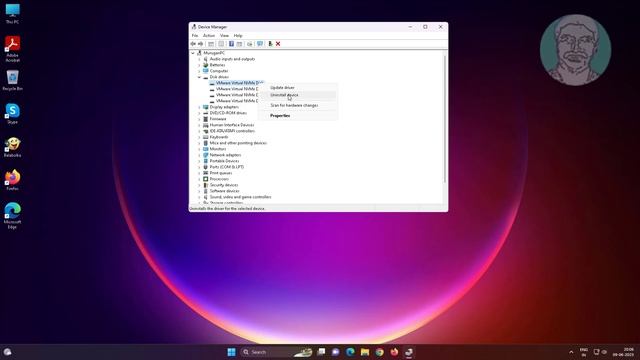The image size is (640, 360).
Task: Open This PC desktop icon
Action: click(12, 14)
